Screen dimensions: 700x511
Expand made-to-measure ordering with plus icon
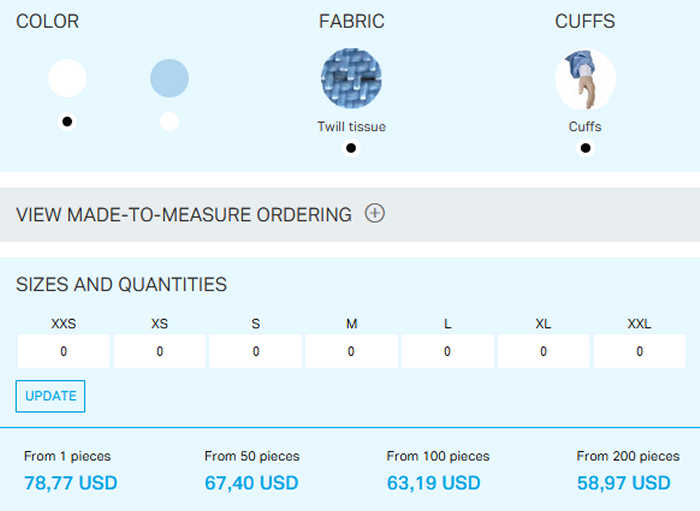pos(375,214)
